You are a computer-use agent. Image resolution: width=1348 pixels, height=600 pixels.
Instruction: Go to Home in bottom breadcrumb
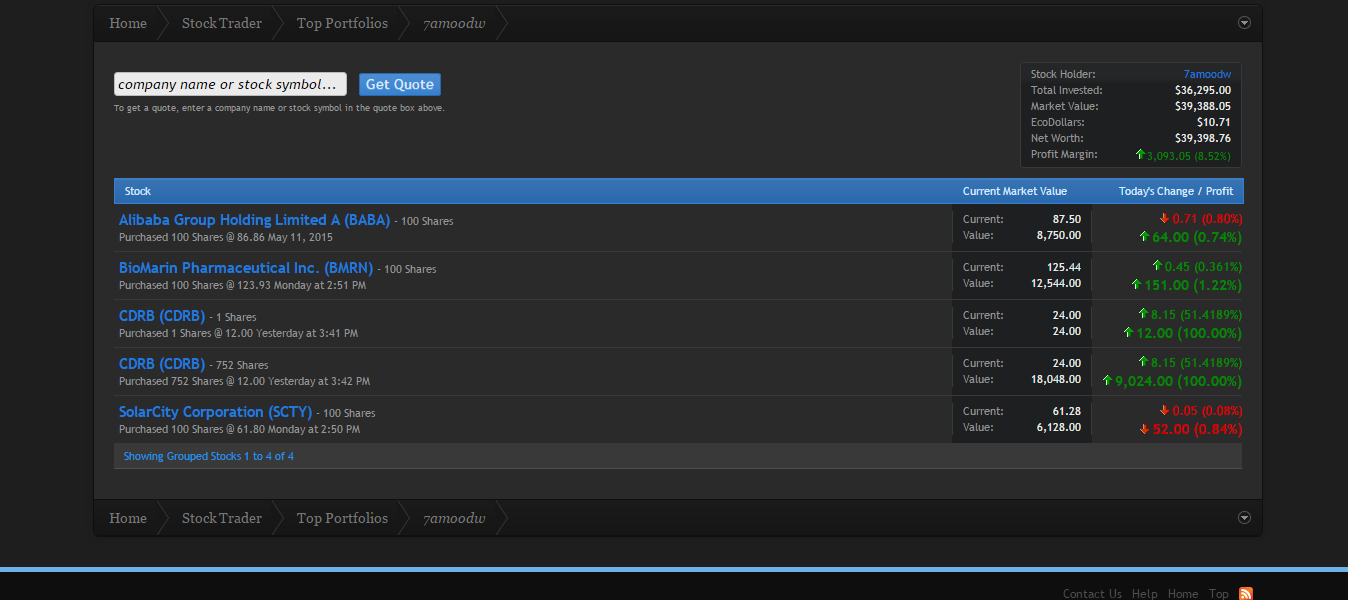pyautogui.click(x=128, y=518)
